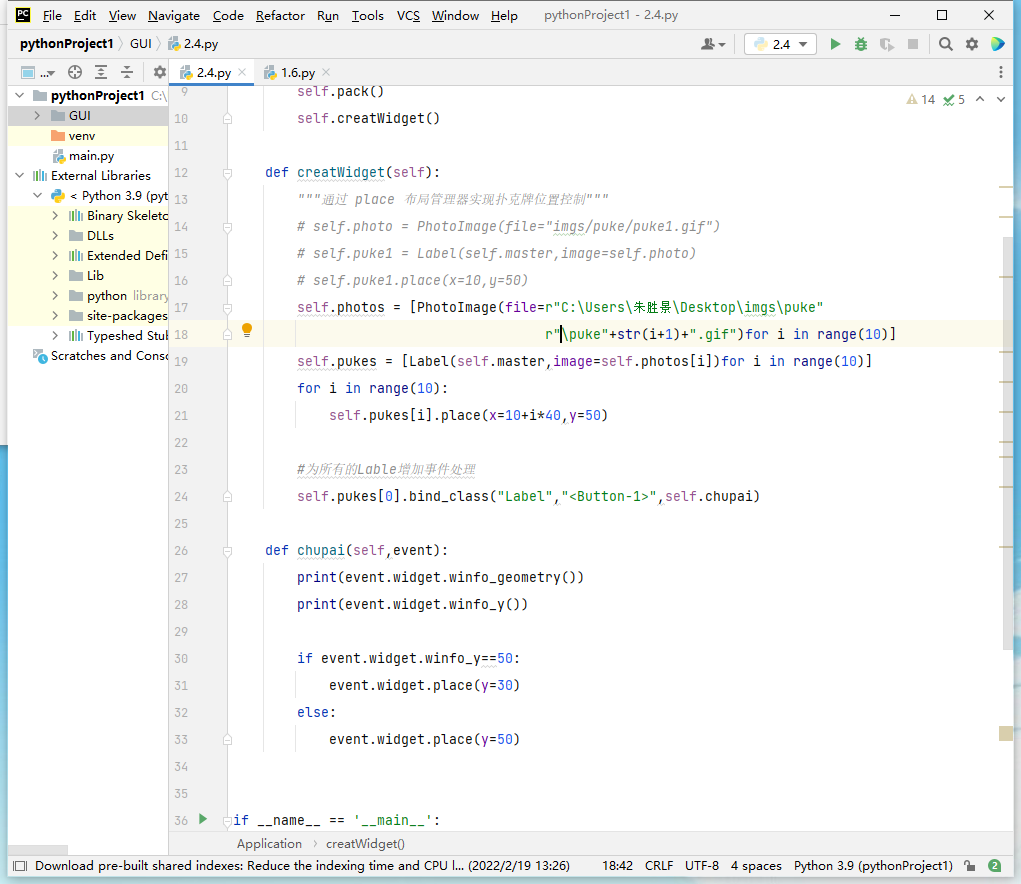Click the editor vertical scrollbar thumb

pyautogui.click(x=1008, y=443)
